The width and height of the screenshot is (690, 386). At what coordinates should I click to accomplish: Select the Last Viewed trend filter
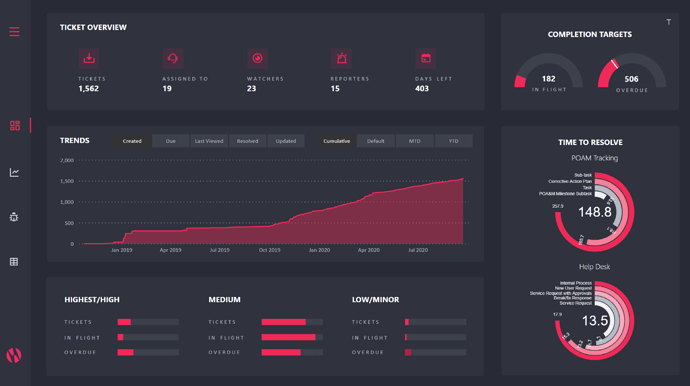click(x=209, y=141)
